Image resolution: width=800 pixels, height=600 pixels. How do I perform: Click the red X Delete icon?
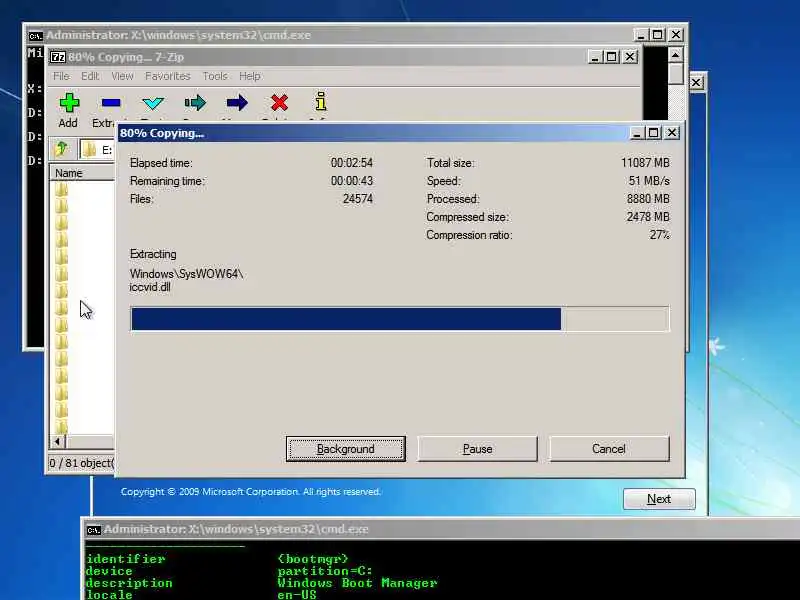click(x=279, y=103)
